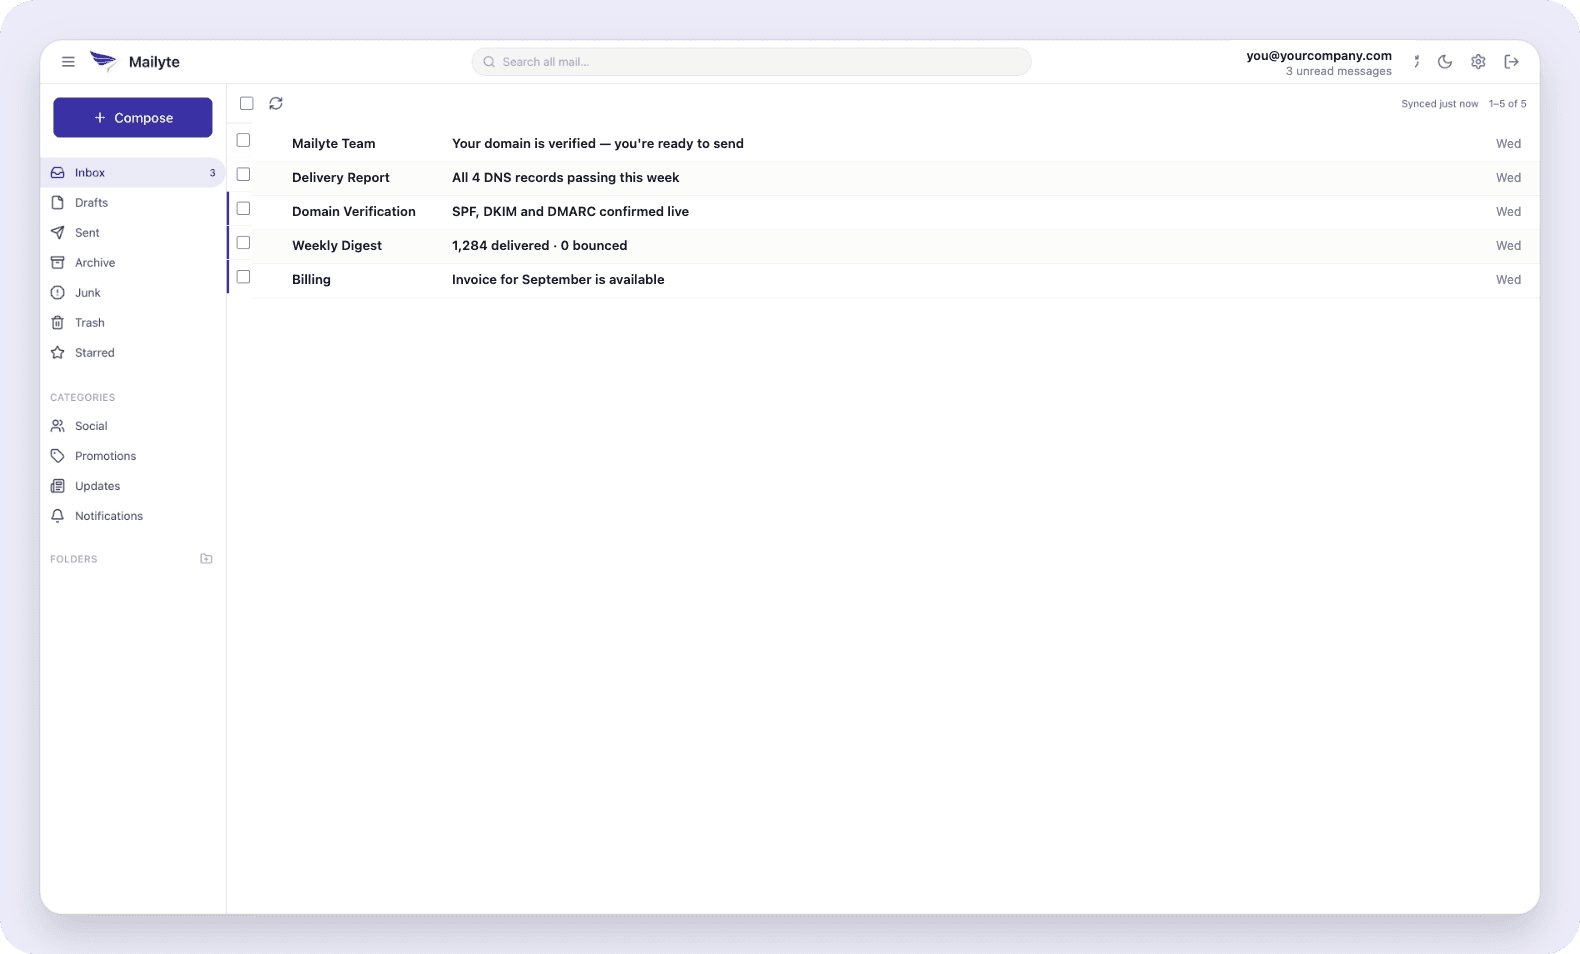The image size is (1580, 954).
Task: Toggle the hamburger sidebar menu
Action: click(x=68, y=62)
